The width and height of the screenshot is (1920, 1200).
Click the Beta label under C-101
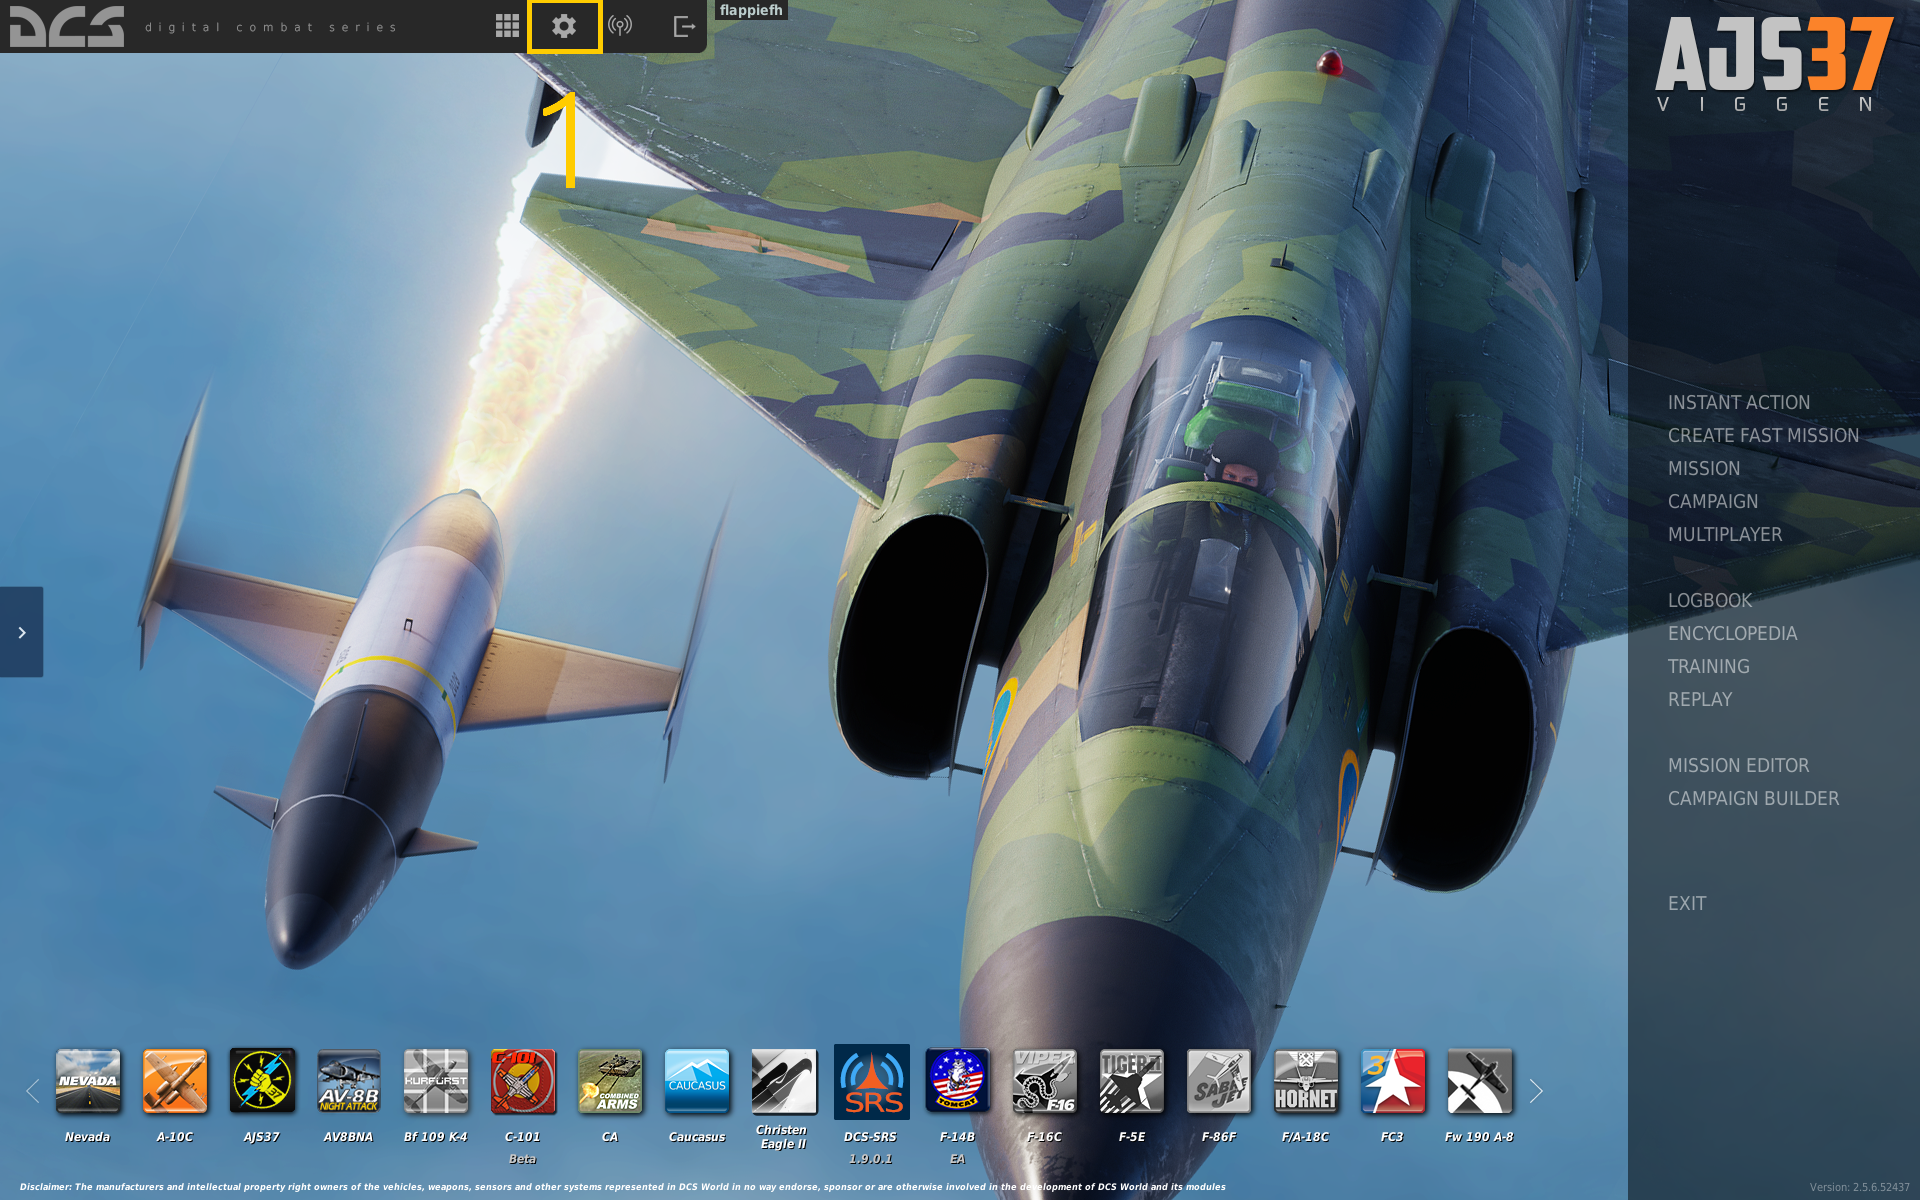(x=523, y=1159)
